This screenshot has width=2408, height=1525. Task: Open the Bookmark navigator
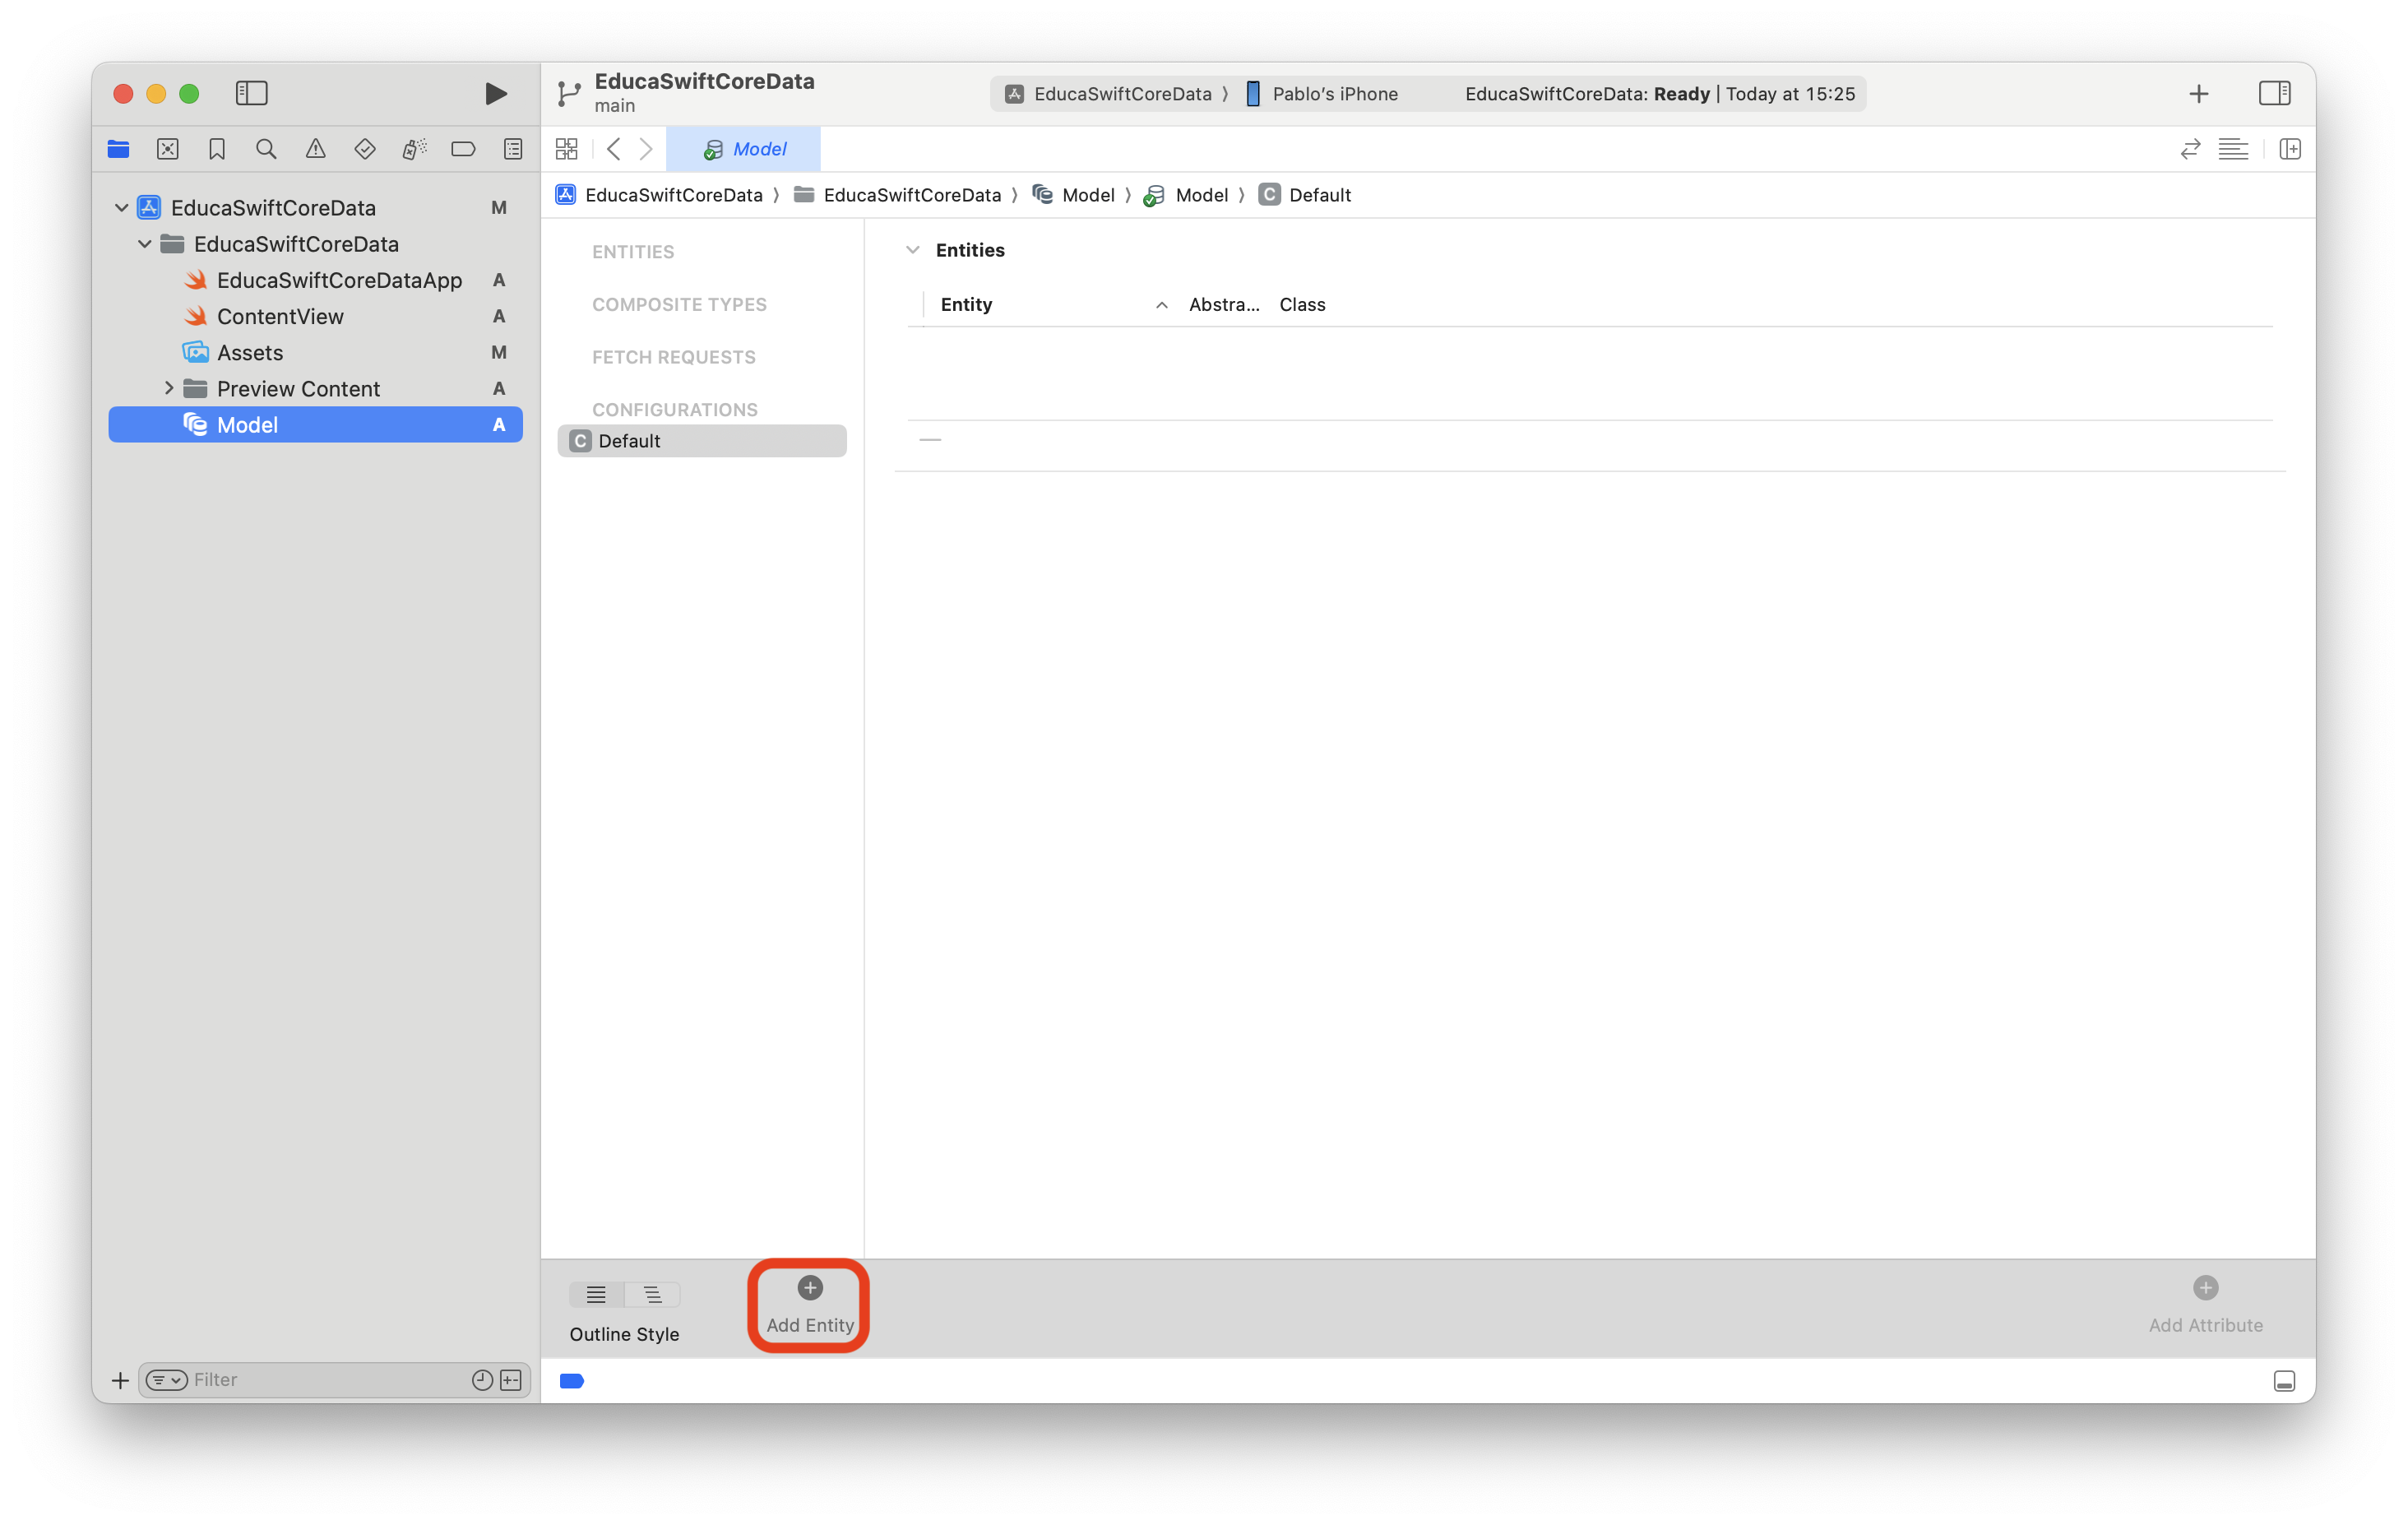(217, 149)
